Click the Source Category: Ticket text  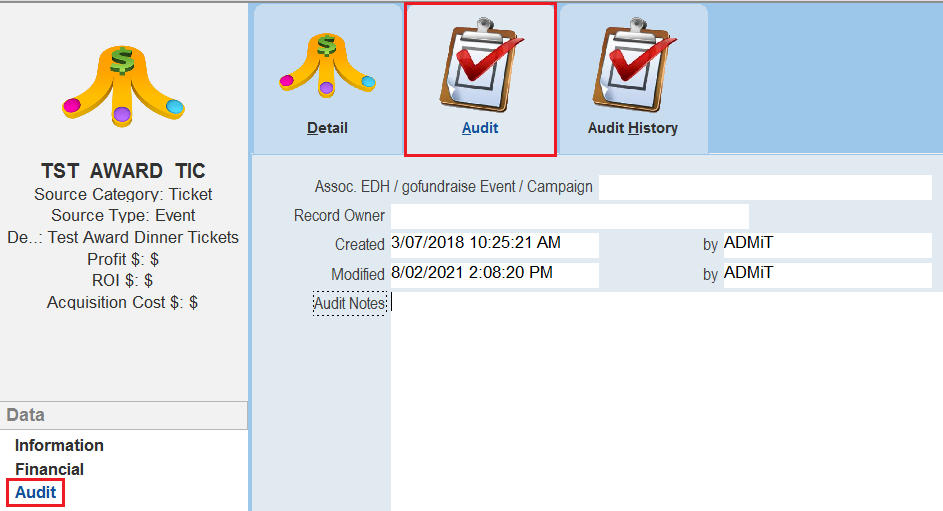pyautogui.click(x=123, y=195)
